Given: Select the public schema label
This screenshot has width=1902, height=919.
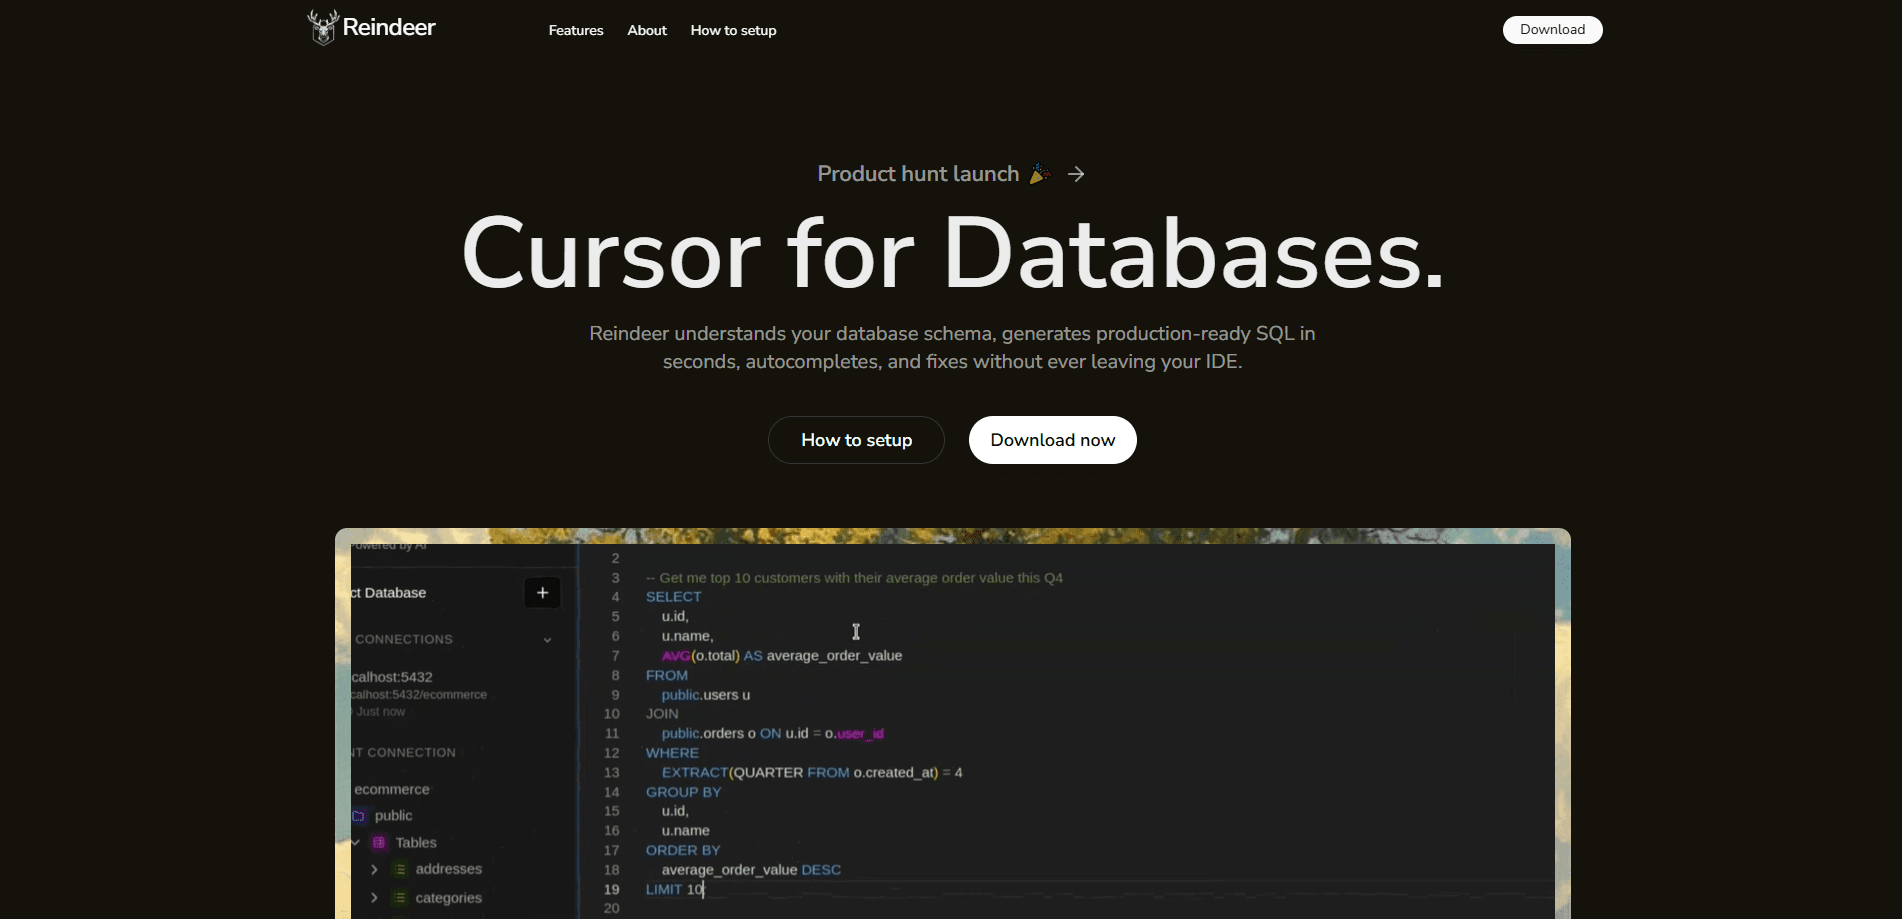Looking at the screenshot, I should pos(393,816).
